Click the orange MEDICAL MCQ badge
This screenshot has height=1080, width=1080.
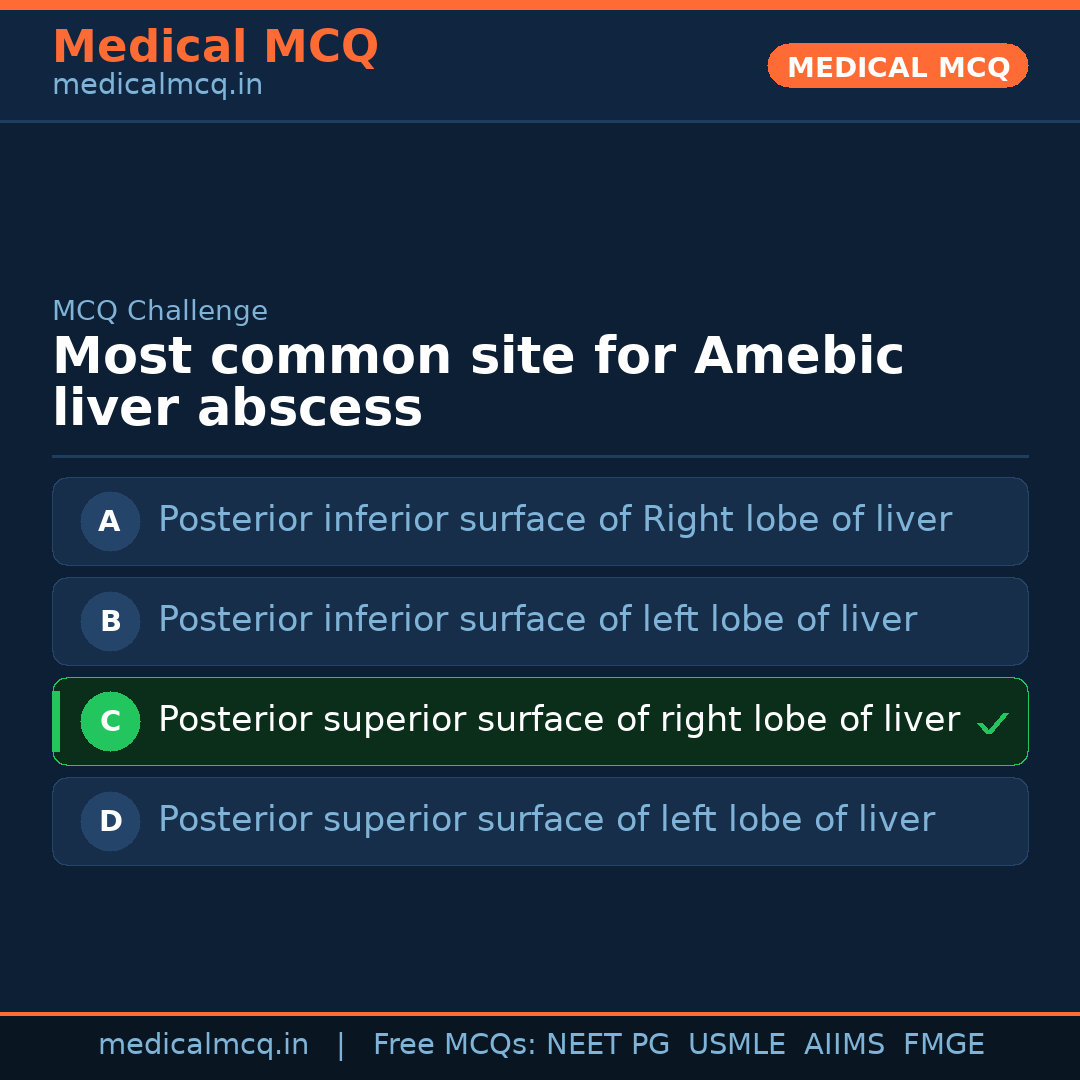897,66
